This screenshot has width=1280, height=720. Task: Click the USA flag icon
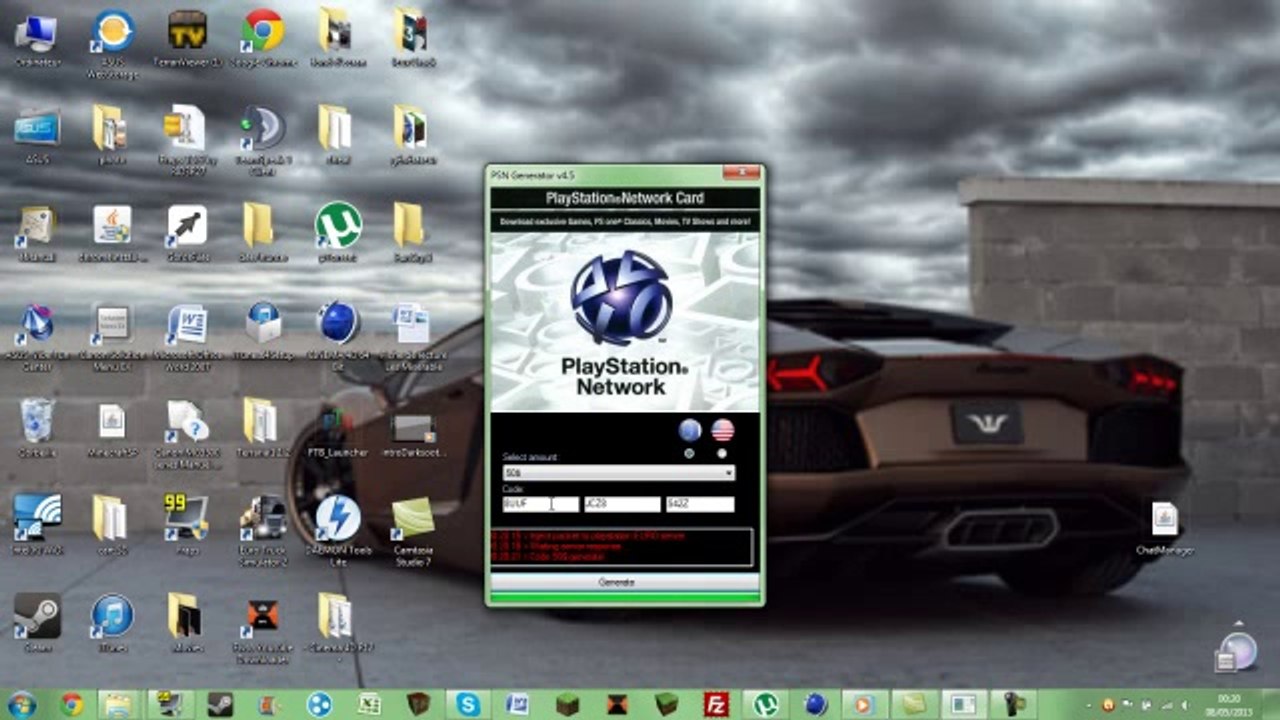(x=722, y=430)
